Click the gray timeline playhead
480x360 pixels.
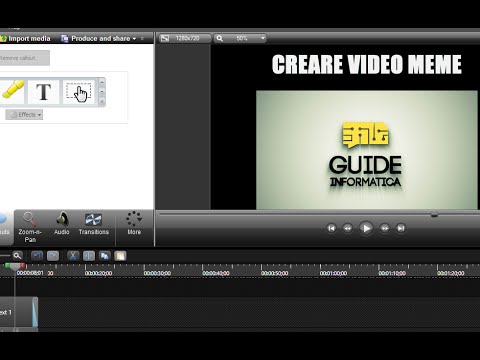15,267
